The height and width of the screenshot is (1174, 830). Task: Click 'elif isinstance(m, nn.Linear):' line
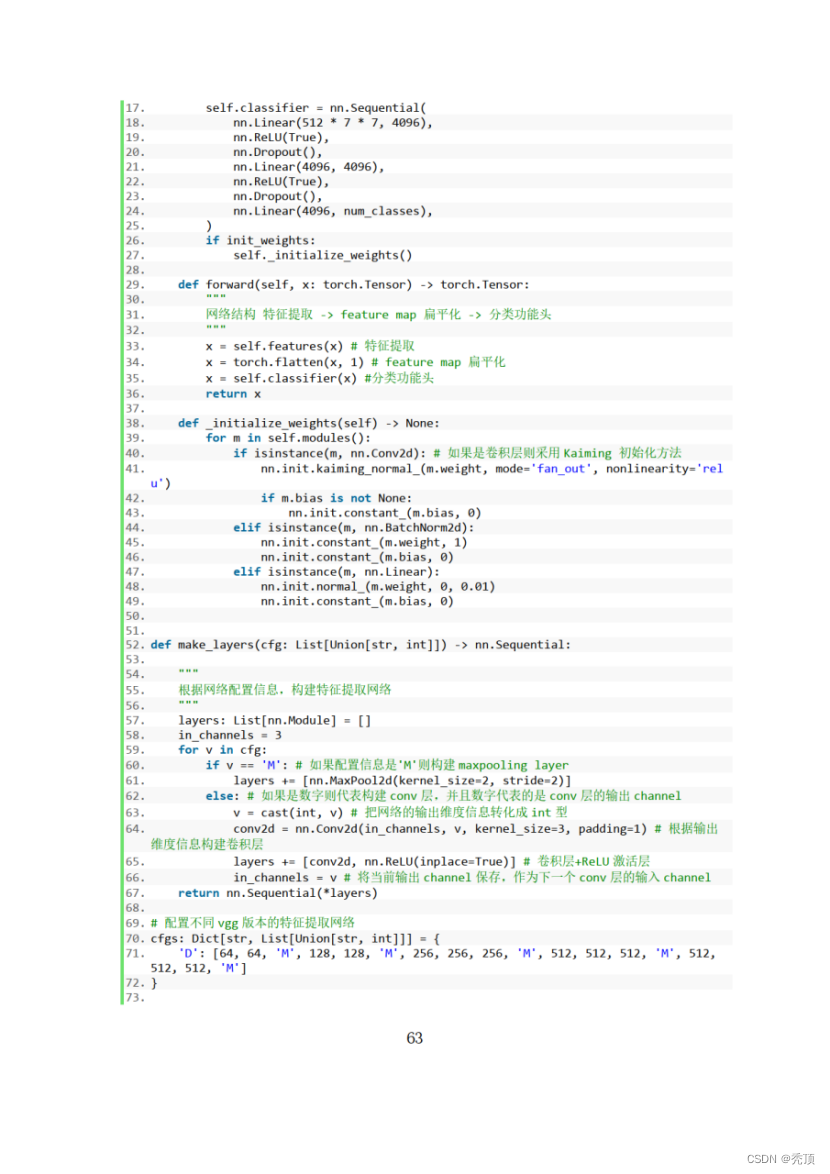tap(336, 572)
